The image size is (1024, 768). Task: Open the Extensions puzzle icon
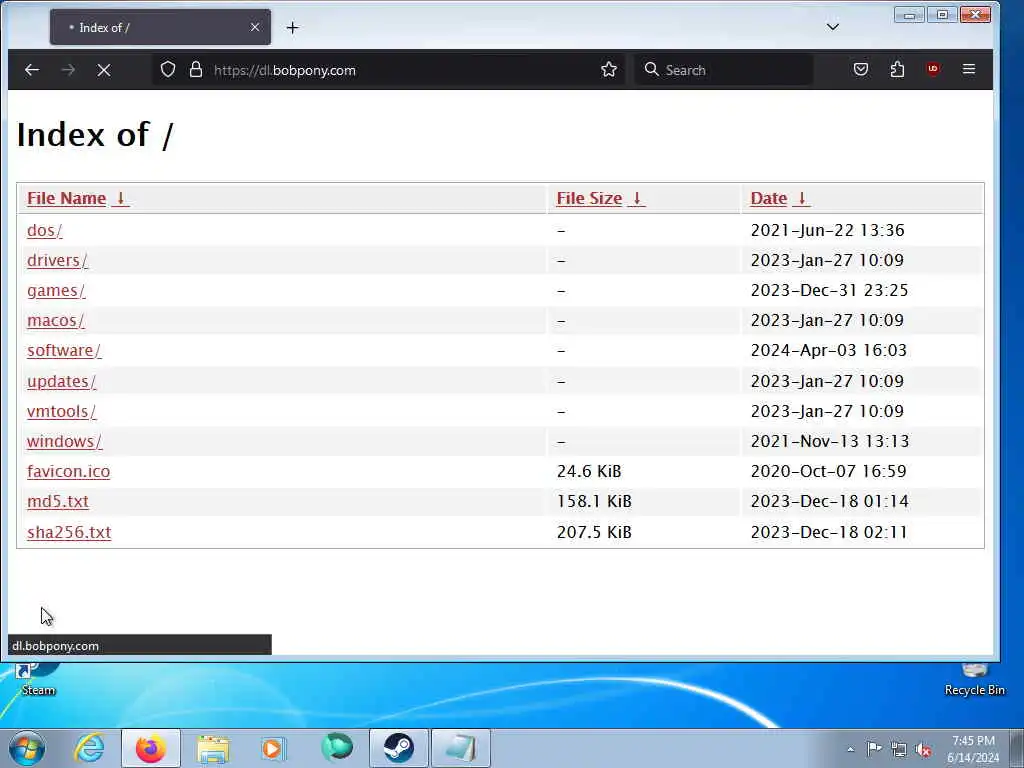tap(897, 69)
